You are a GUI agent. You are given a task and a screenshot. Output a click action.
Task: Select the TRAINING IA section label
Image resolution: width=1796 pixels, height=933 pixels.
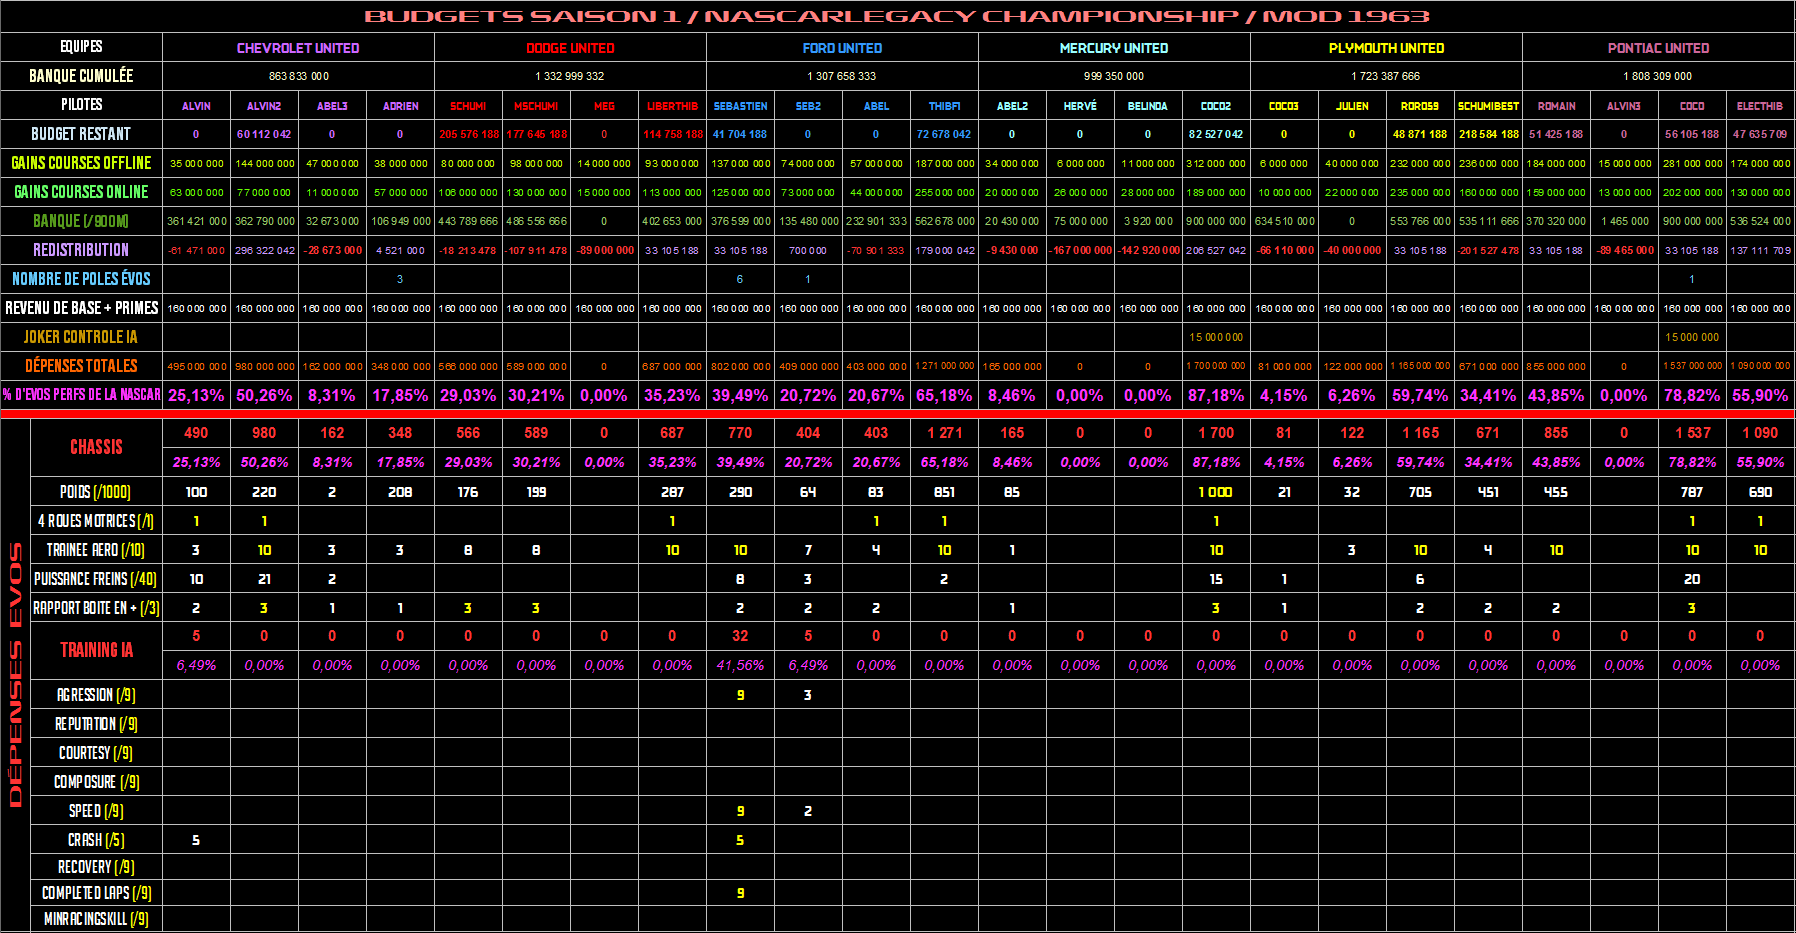coord(96,650)
